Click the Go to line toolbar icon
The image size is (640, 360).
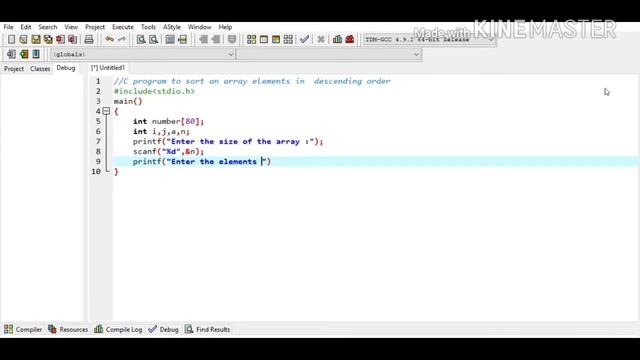[x=182, y=39]
